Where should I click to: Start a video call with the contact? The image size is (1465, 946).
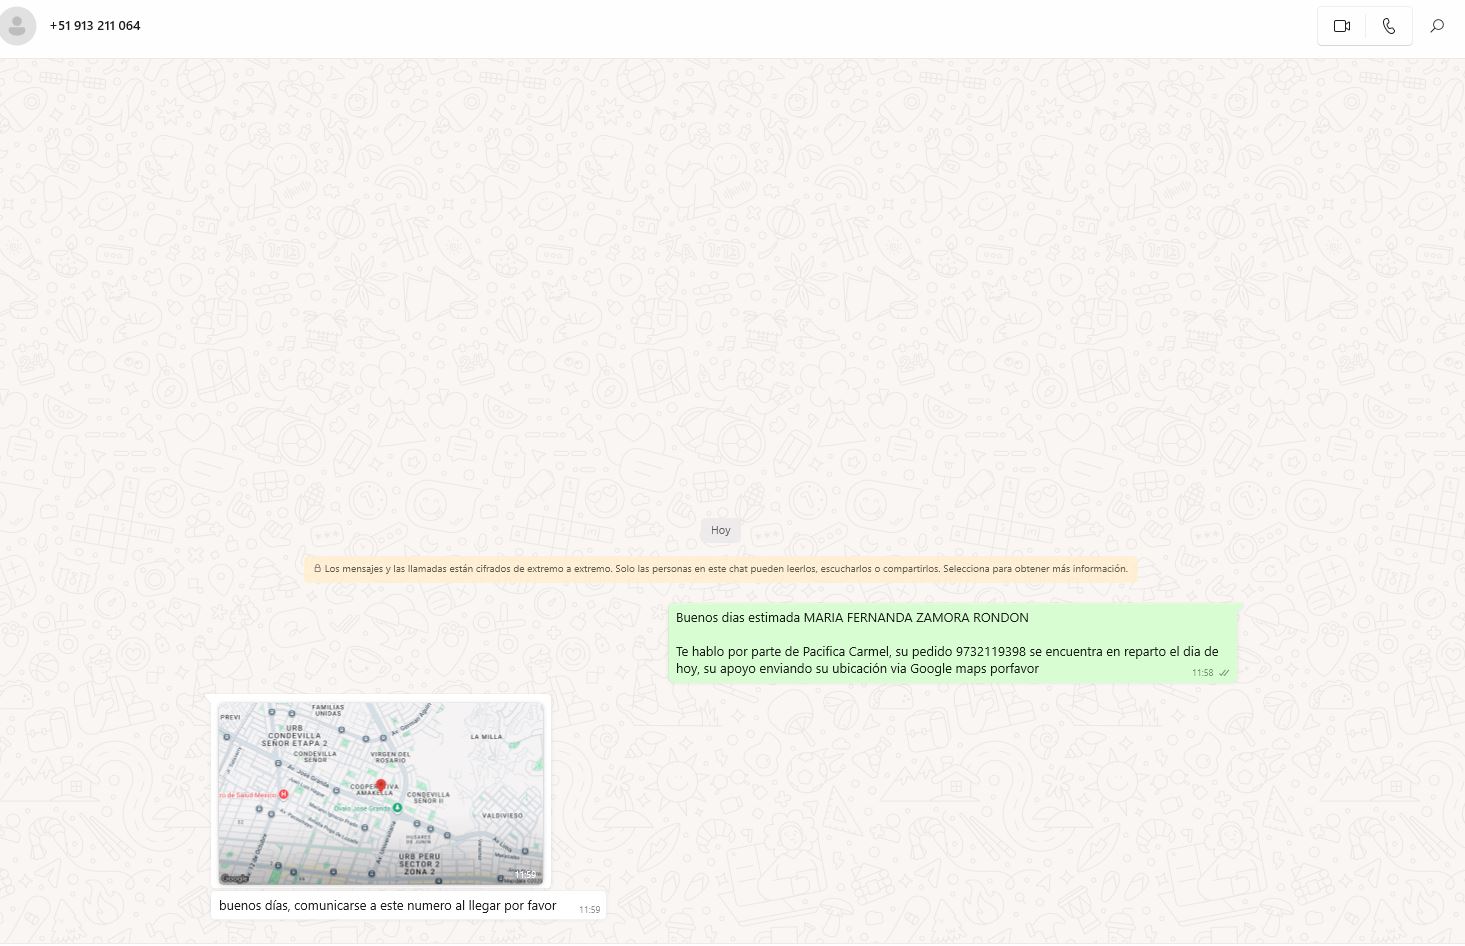(1341, 26)
